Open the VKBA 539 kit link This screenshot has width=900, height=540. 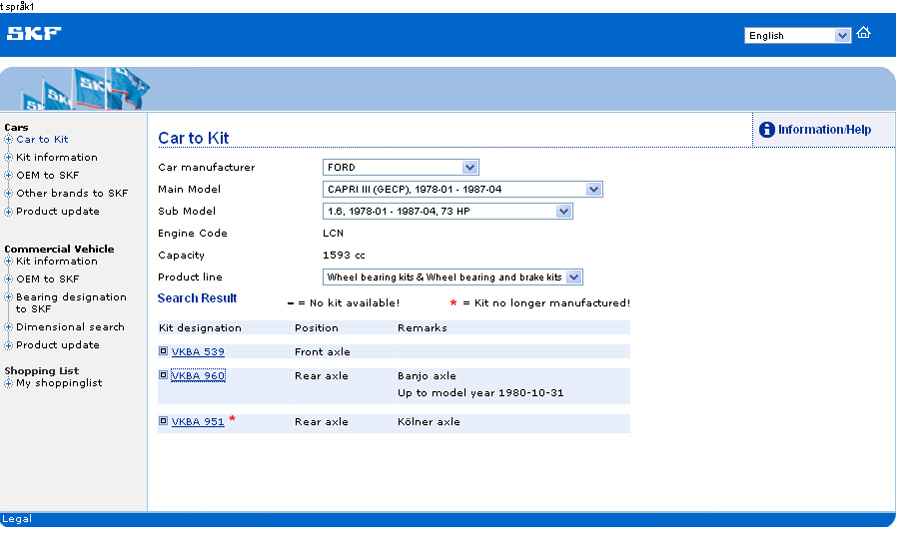(198, 352)
